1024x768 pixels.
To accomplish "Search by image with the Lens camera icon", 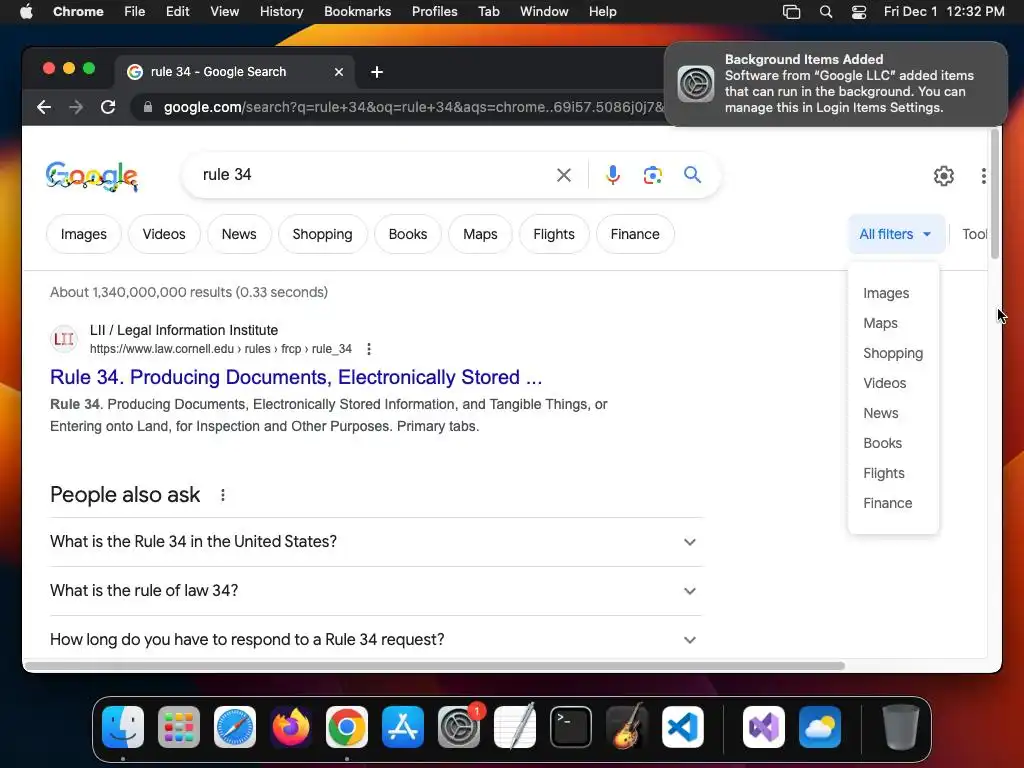I will click(x=652, y=175).
